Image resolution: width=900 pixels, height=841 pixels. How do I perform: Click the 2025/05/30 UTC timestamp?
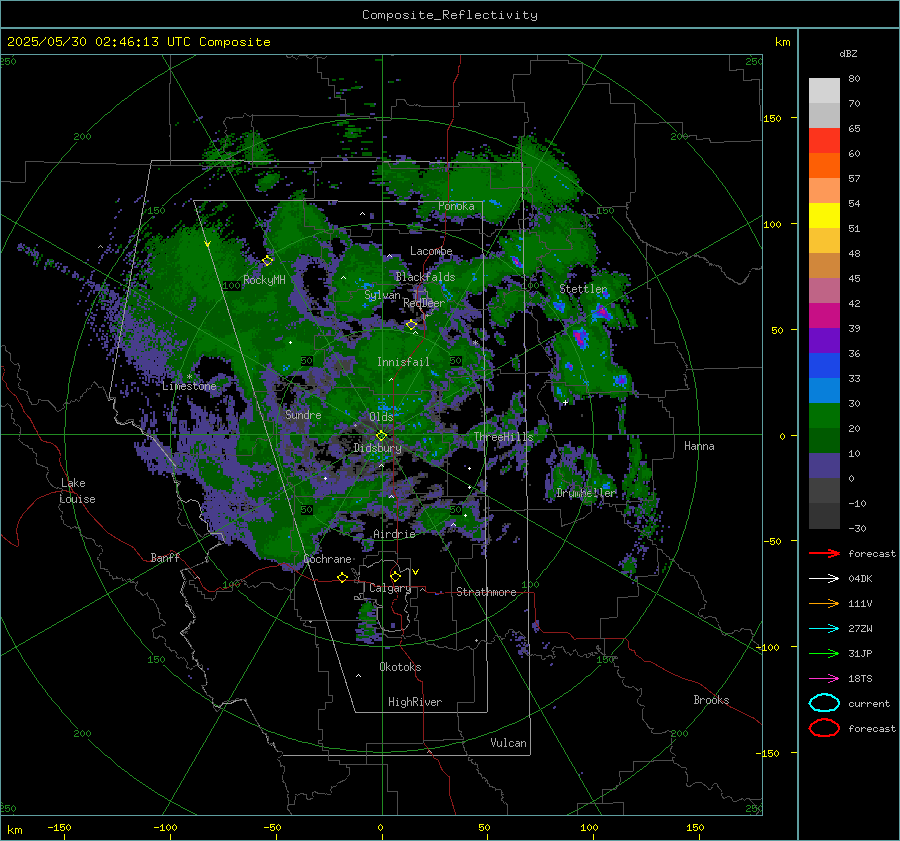tap(138, 42)
